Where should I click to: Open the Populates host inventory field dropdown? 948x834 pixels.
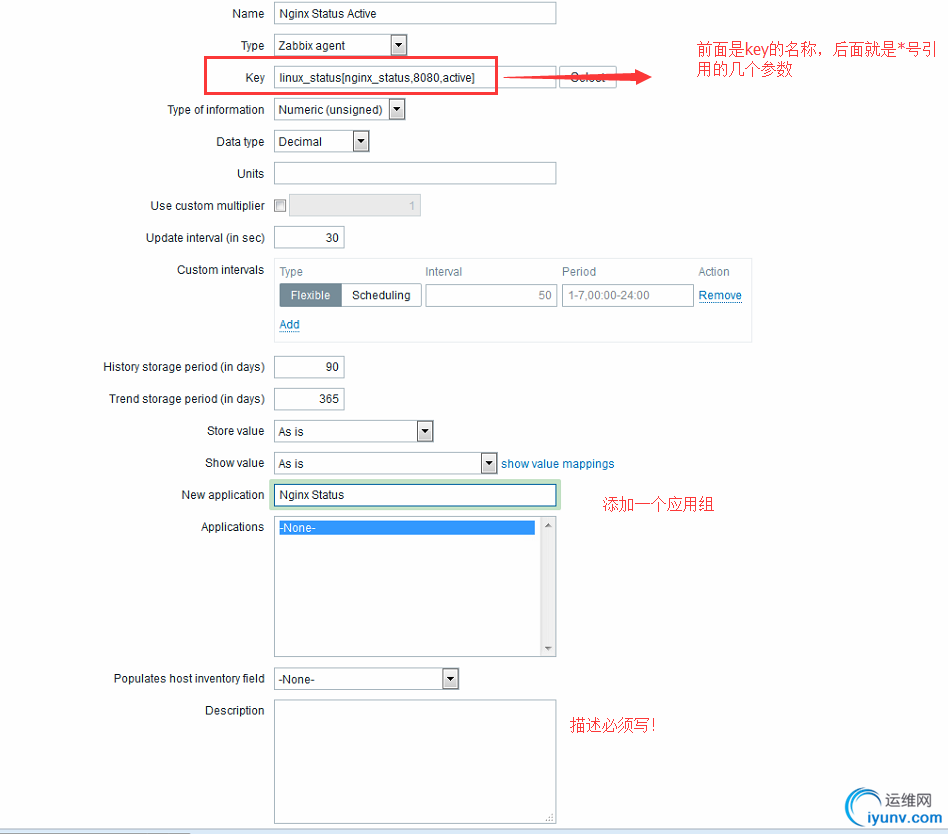point(366,679)
